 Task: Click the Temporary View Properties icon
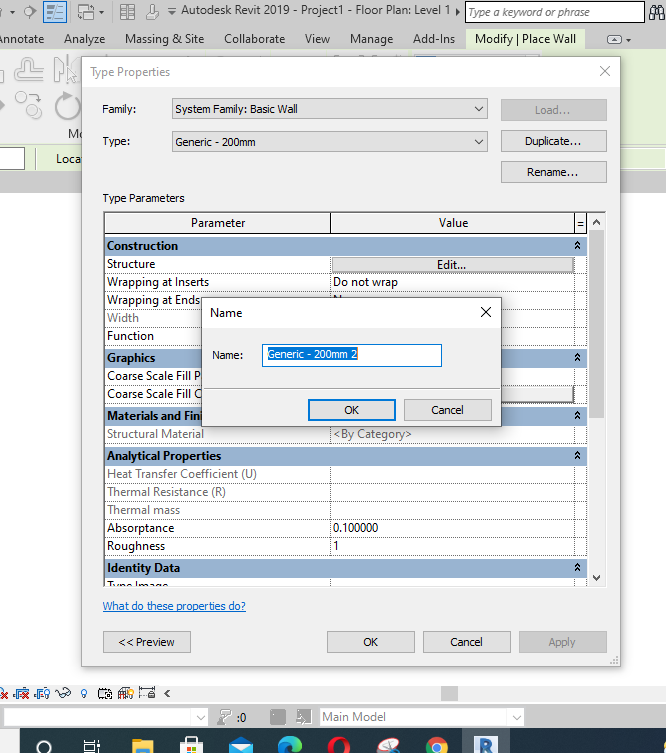[105, 693]
